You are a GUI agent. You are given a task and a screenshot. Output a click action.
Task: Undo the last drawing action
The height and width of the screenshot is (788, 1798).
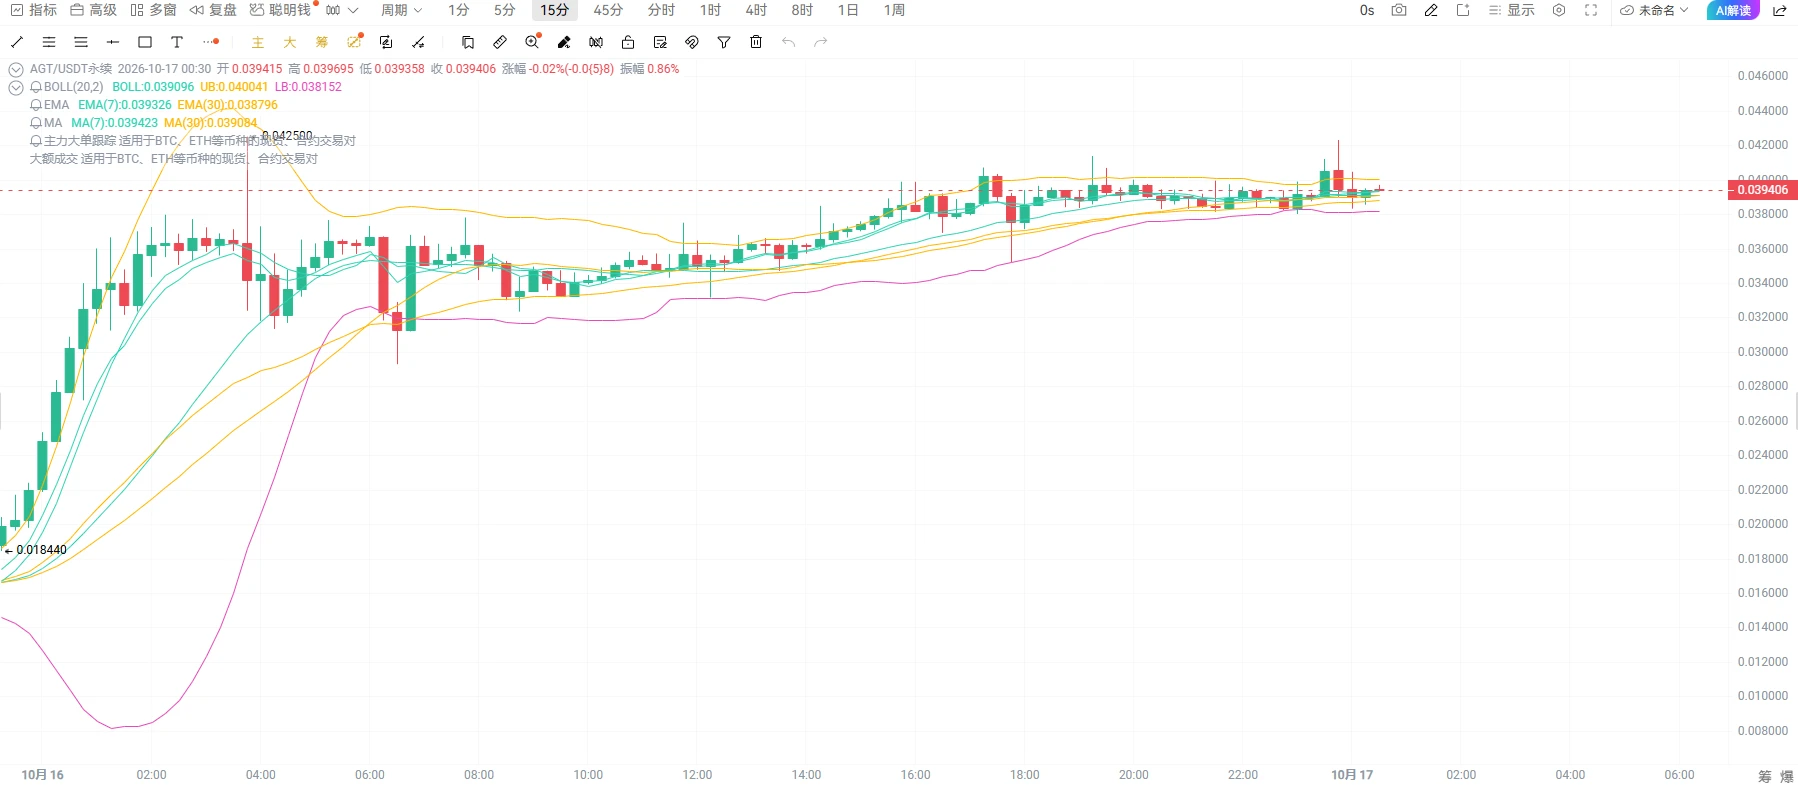click(788, 42)
